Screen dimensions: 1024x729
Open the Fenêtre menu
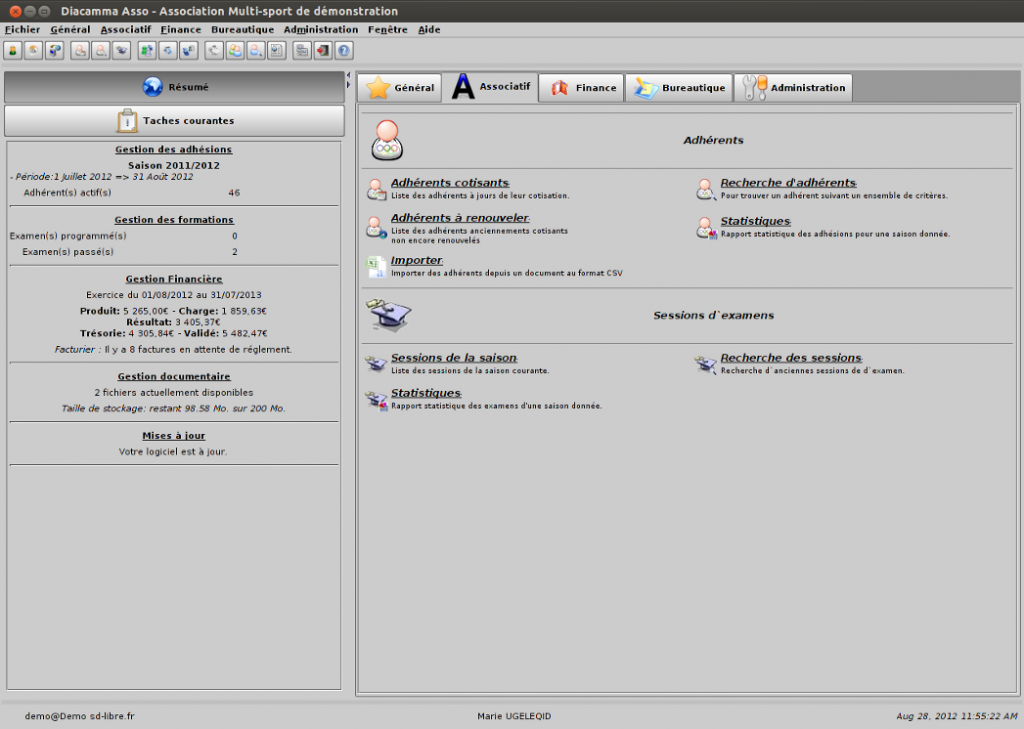coord(387,29)
